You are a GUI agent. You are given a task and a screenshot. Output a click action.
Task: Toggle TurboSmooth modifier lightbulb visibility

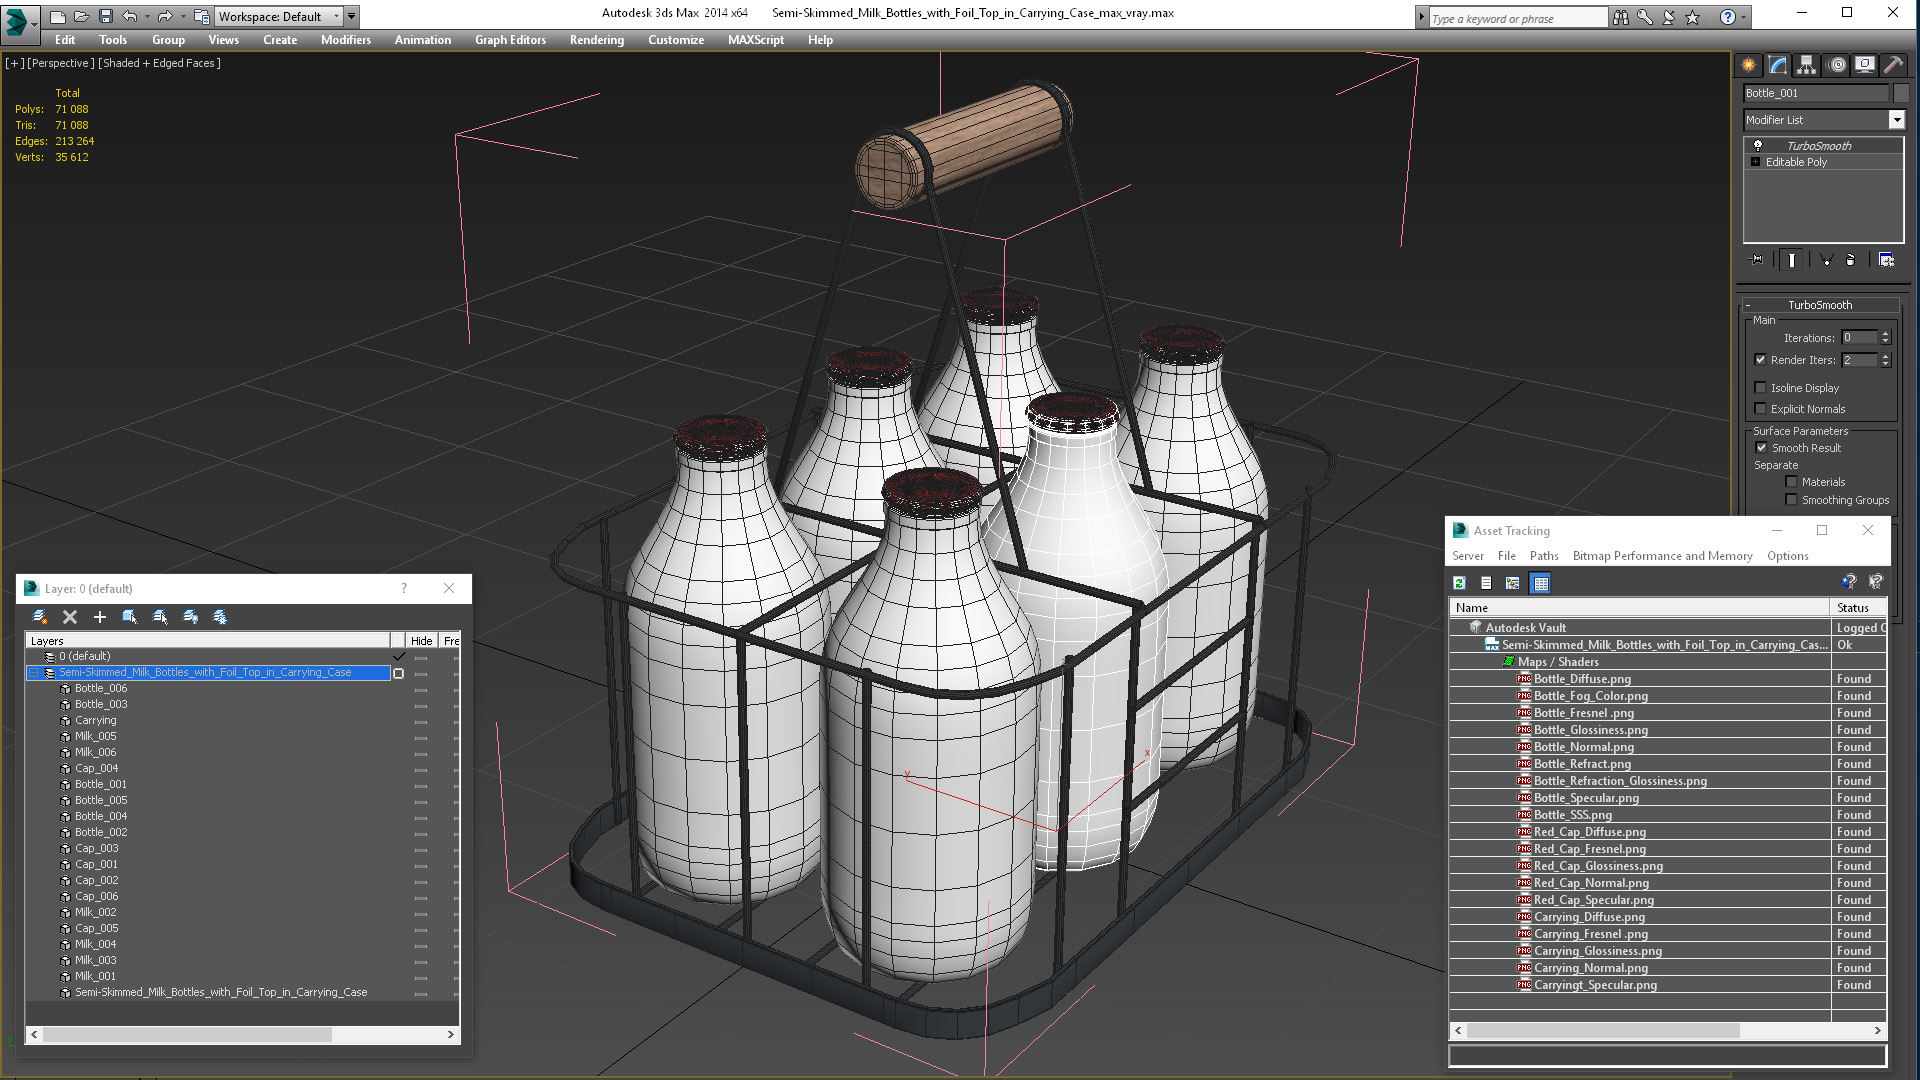pyautogui.click(x=1757, y=146)
